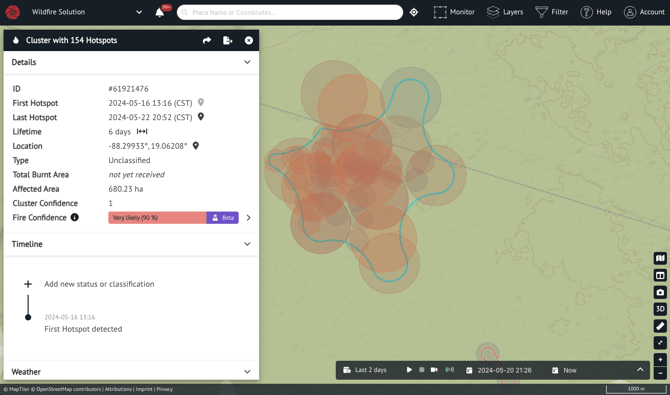Open Fire Confidence info icon
Viewport: 670px width, 395px height.
pyautogui.click(x=74, y=217)
